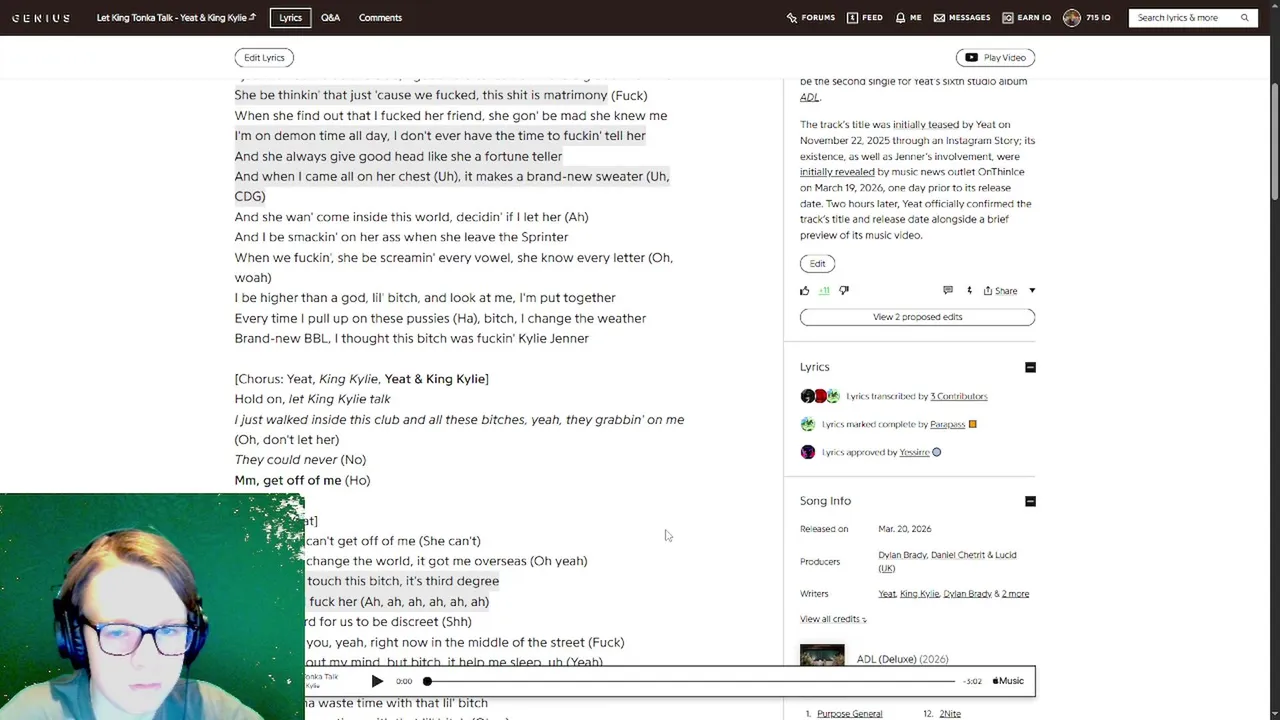Open the Feed icon in header

click(852, 18)
